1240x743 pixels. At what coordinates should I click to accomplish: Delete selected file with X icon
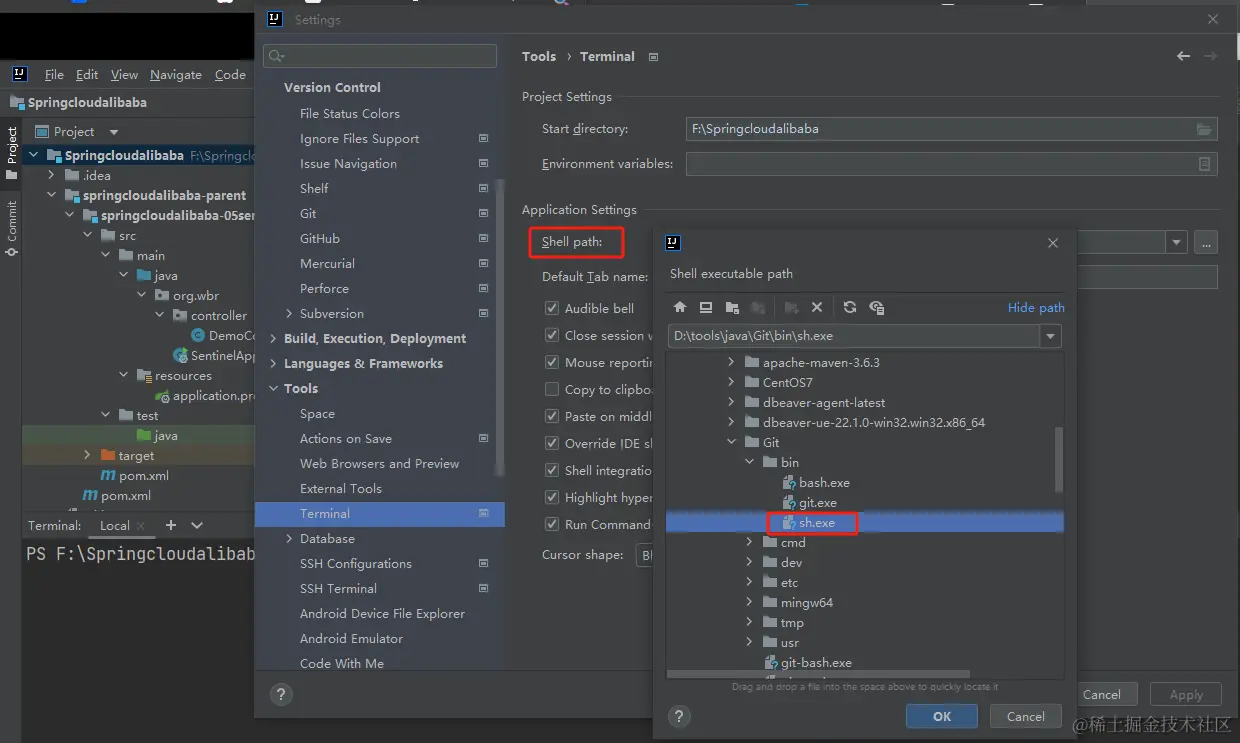click(817, 308)
